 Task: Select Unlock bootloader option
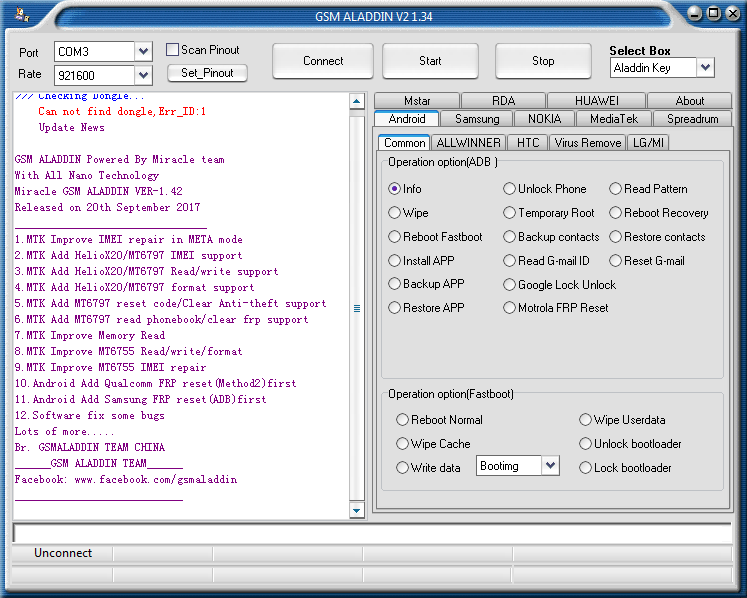585,444
